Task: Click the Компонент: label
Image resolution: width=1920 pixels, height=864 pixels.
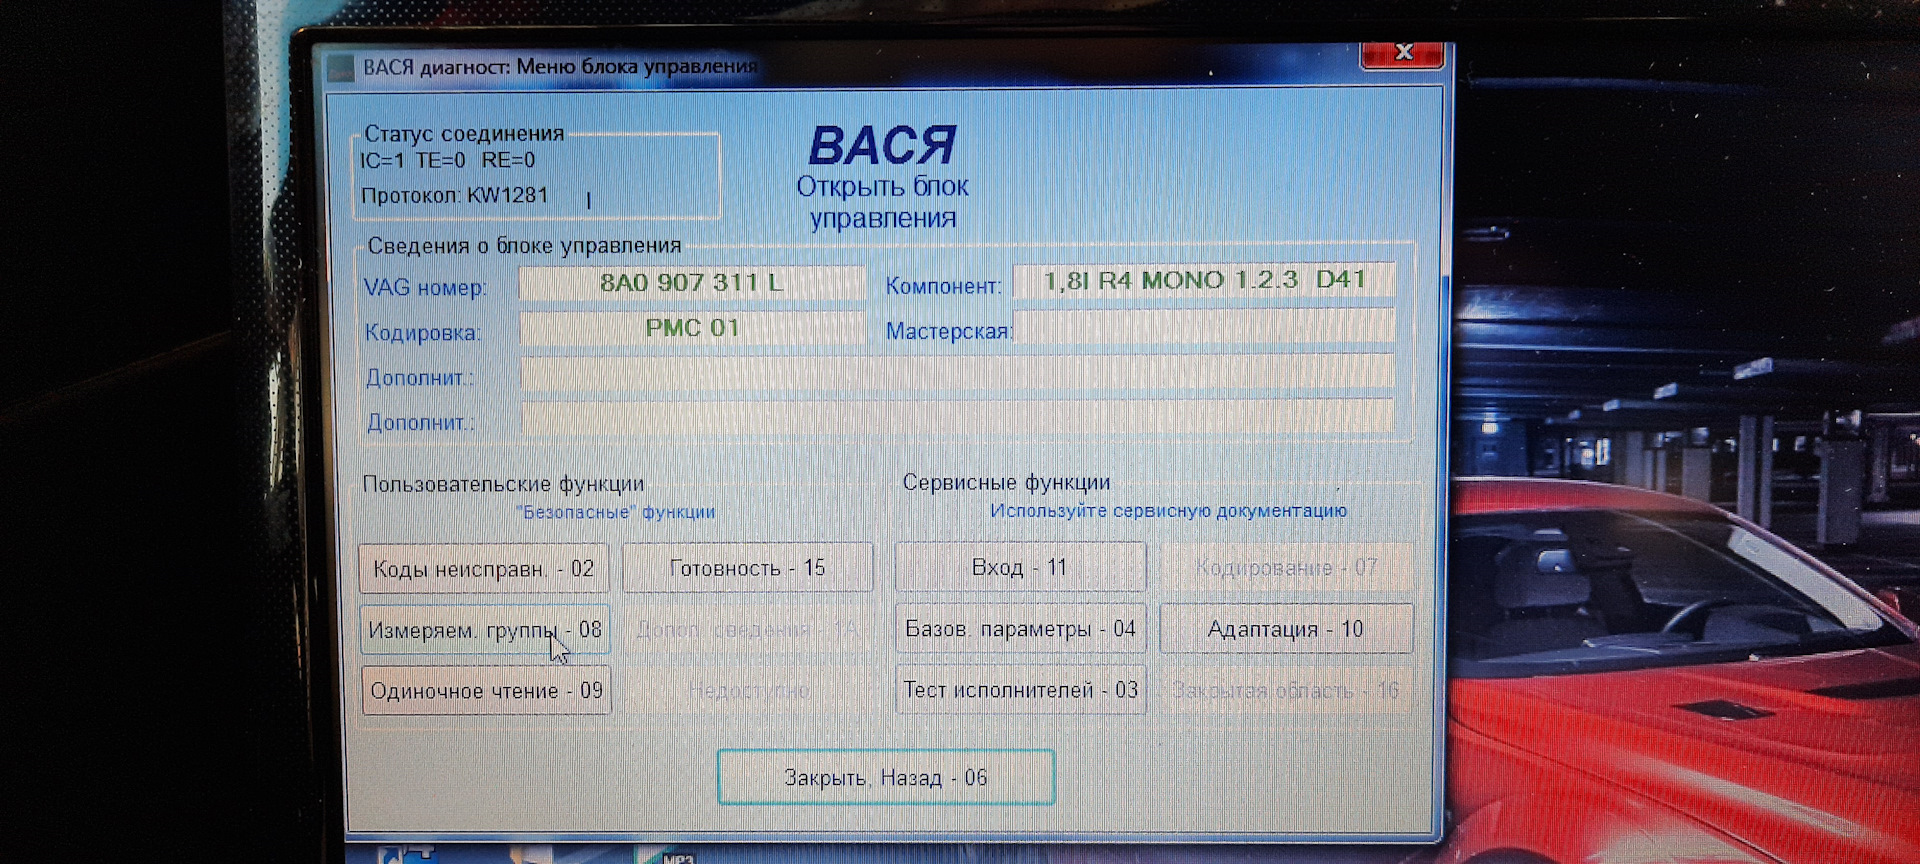Action: [943, 286]
